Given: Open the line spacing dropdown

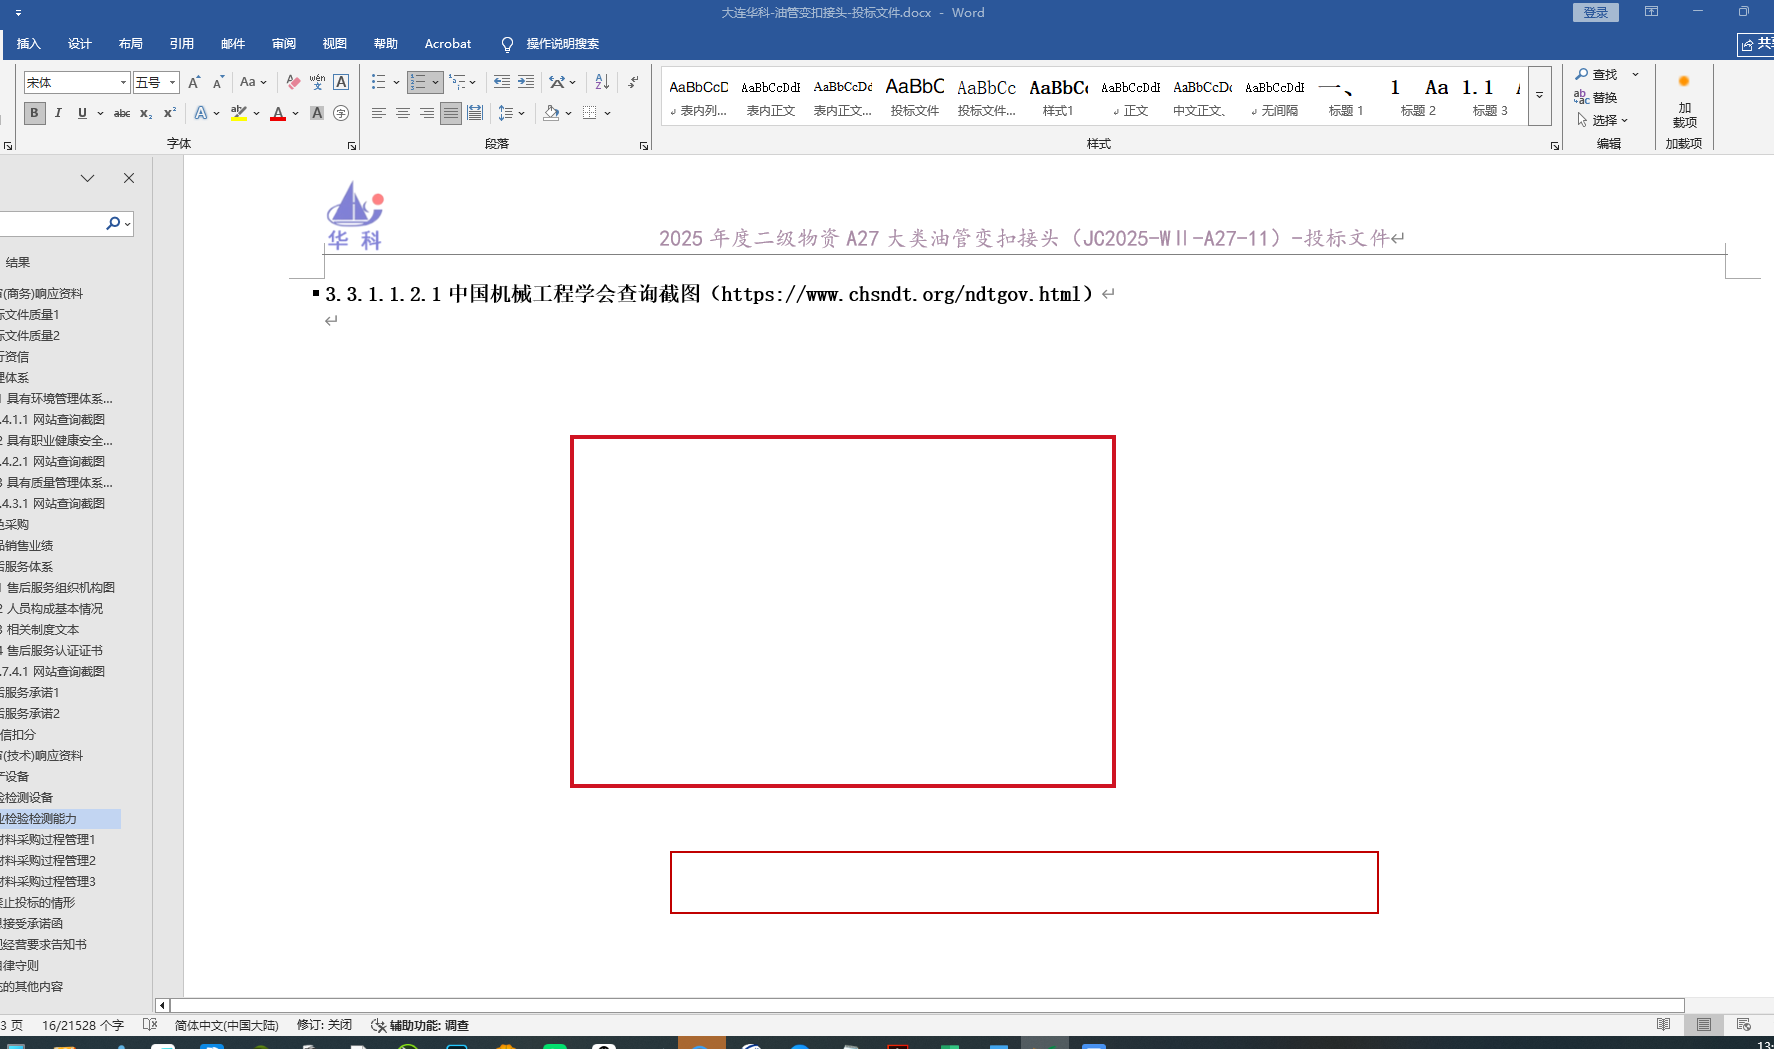Looking at the screenshot, I should click(x=511, y=113).
